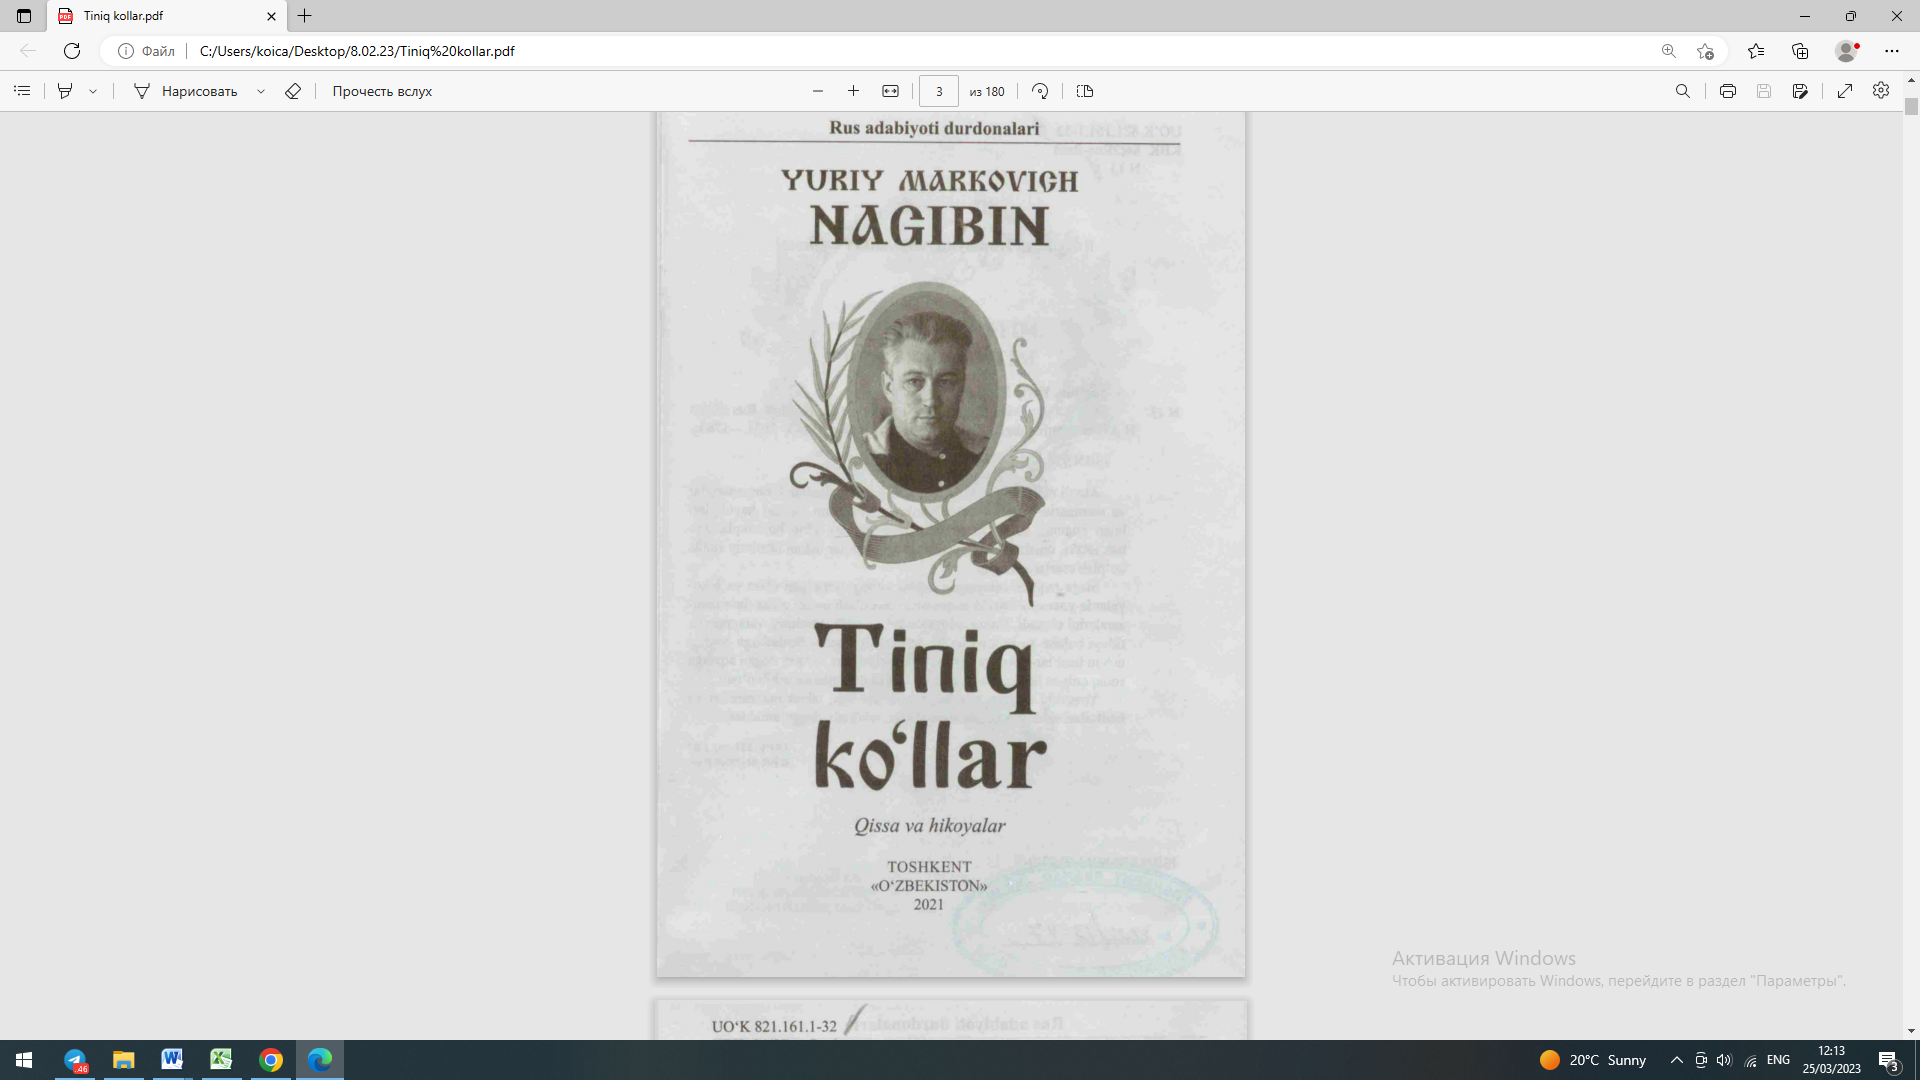Rotate the PDF page
This screenshot has height=1080, width=1920.
pos(1040,91)
